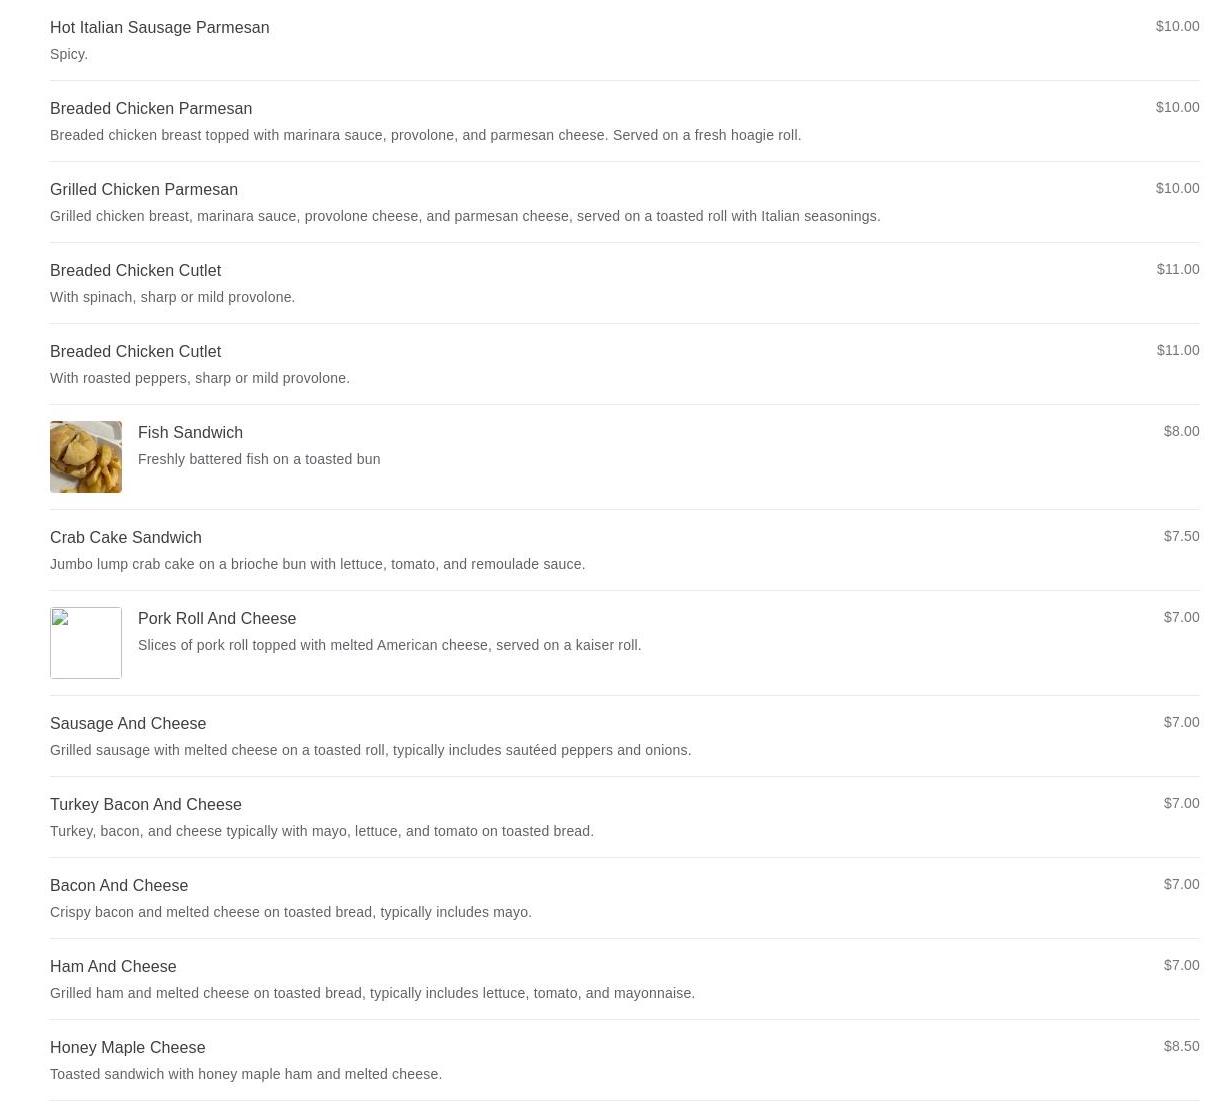Viewport: 1230px width, 1114px height.
Task: Choose Bacon And Cheese item
Action: click(x=625, y=898)
